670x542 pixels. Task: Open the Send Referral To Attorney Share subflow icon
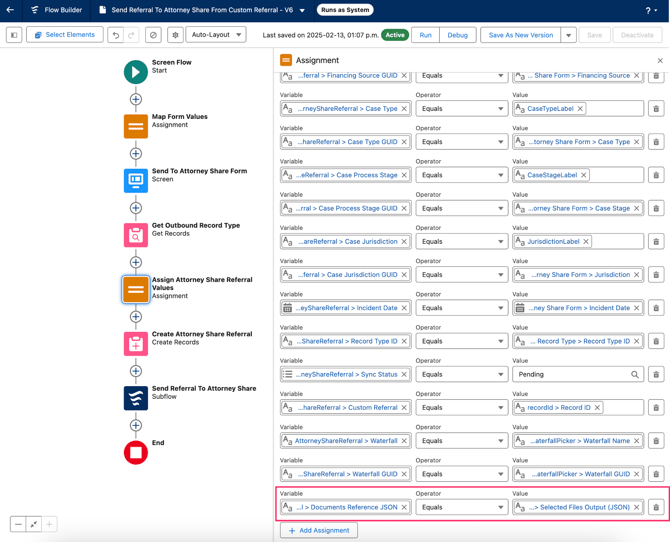pyautogui.click(x=136, y=397)
